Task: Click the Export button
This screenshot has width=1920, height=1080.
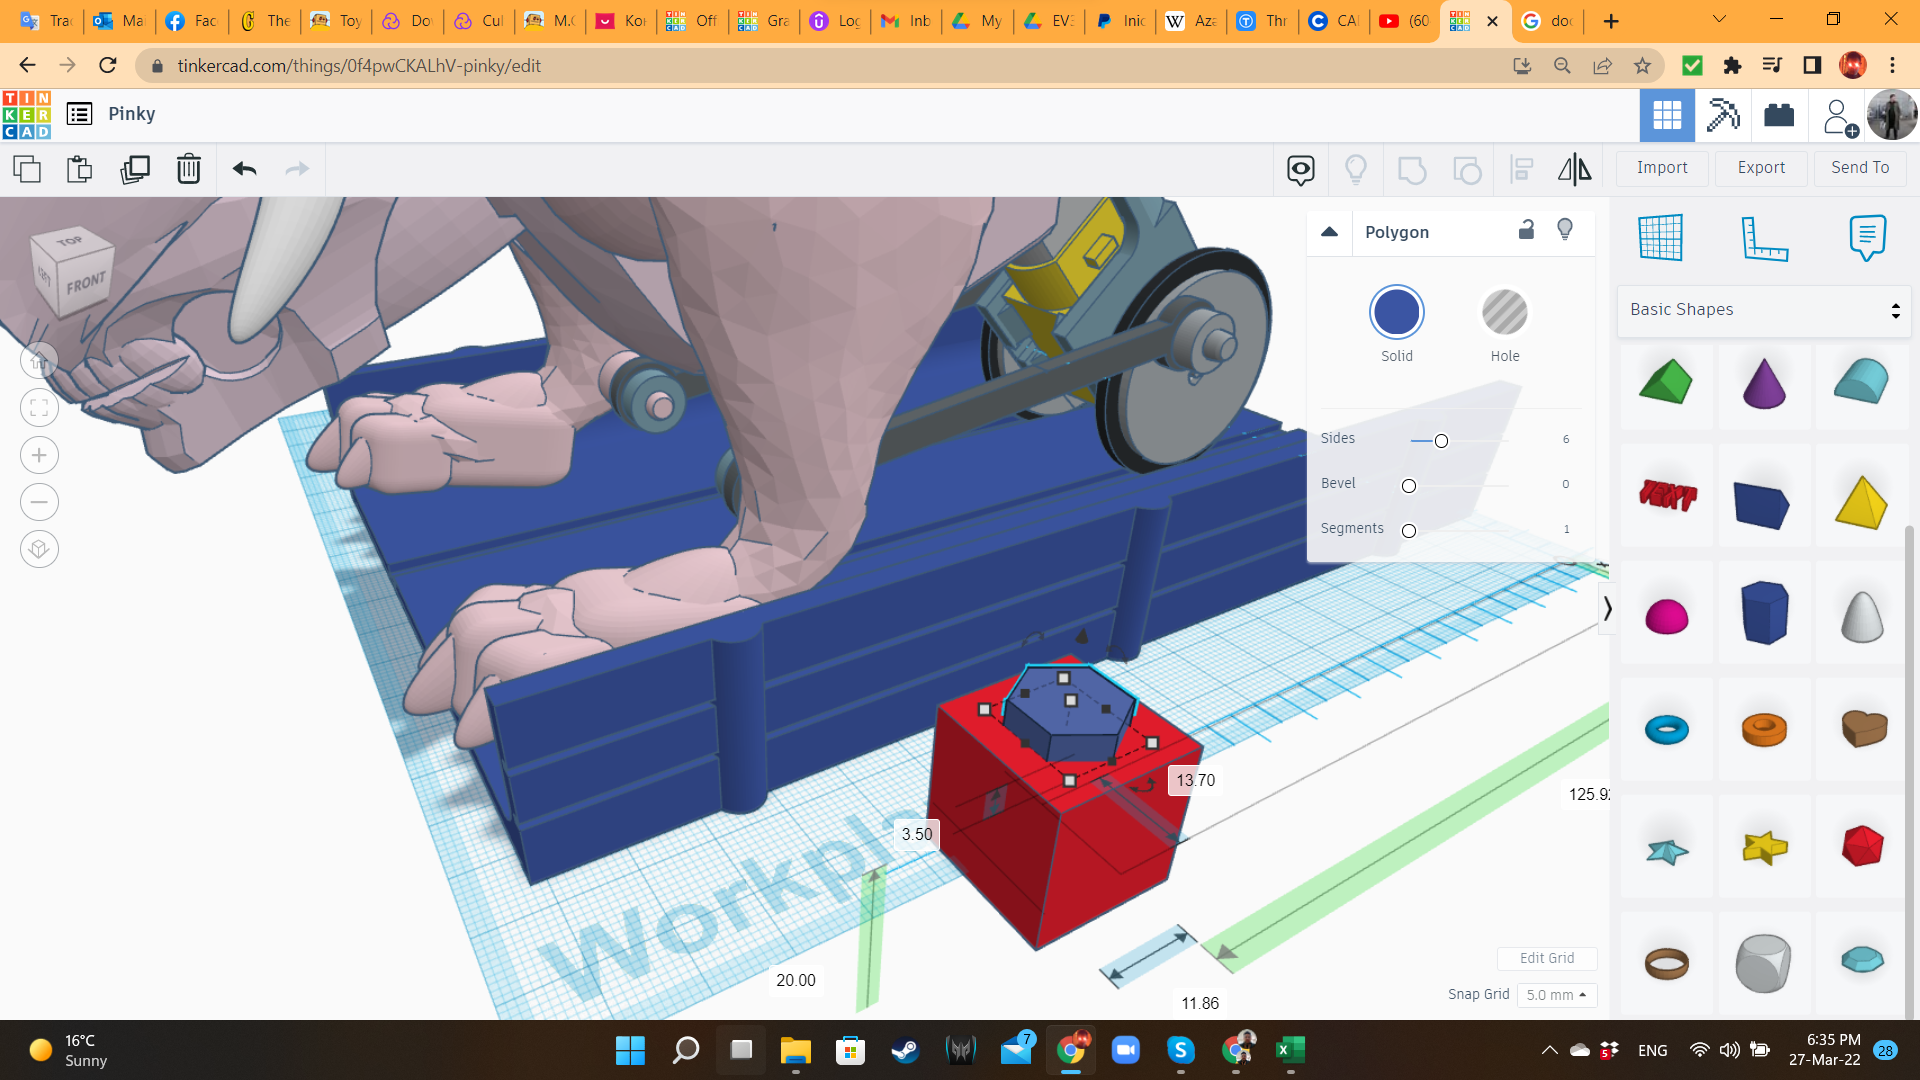Action: [x=1760, y=168]
